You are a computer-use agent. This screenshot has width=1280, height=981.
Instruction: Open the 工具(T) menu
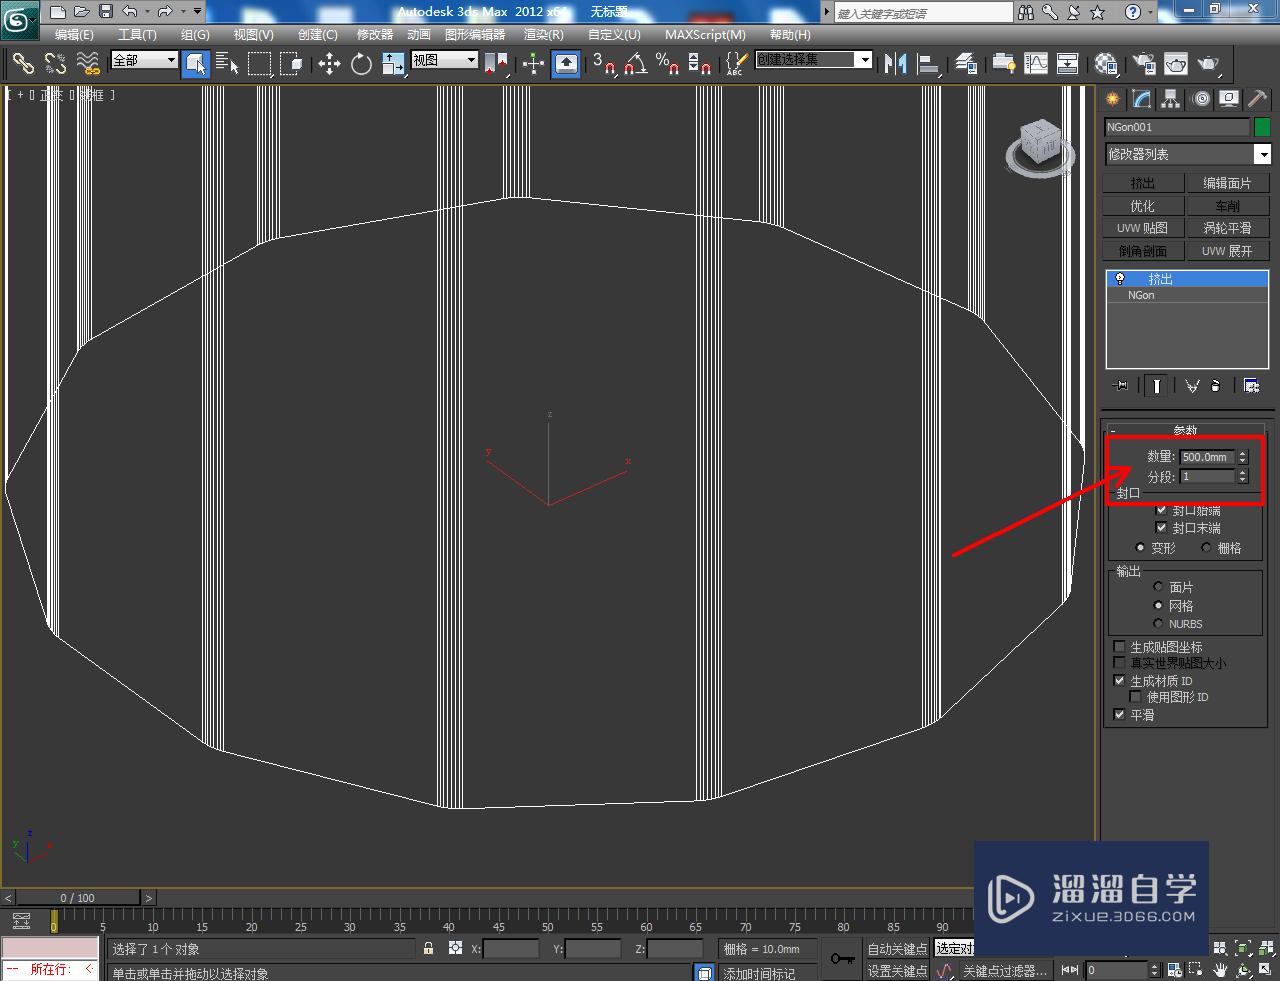(137, 34)
